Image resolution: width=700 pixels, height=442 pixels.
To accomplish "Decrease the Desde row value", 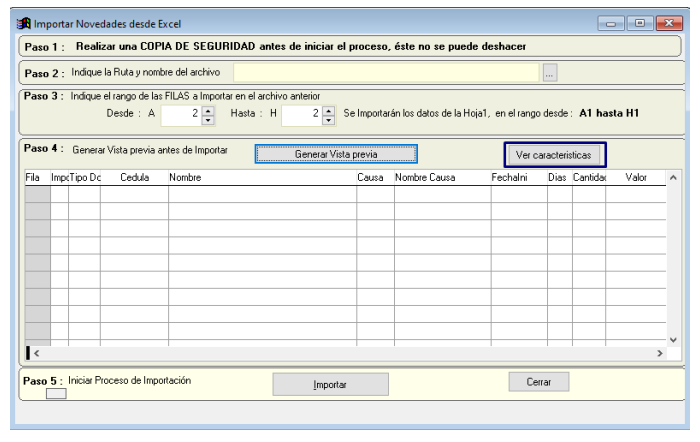I will (x=208, y=120).
